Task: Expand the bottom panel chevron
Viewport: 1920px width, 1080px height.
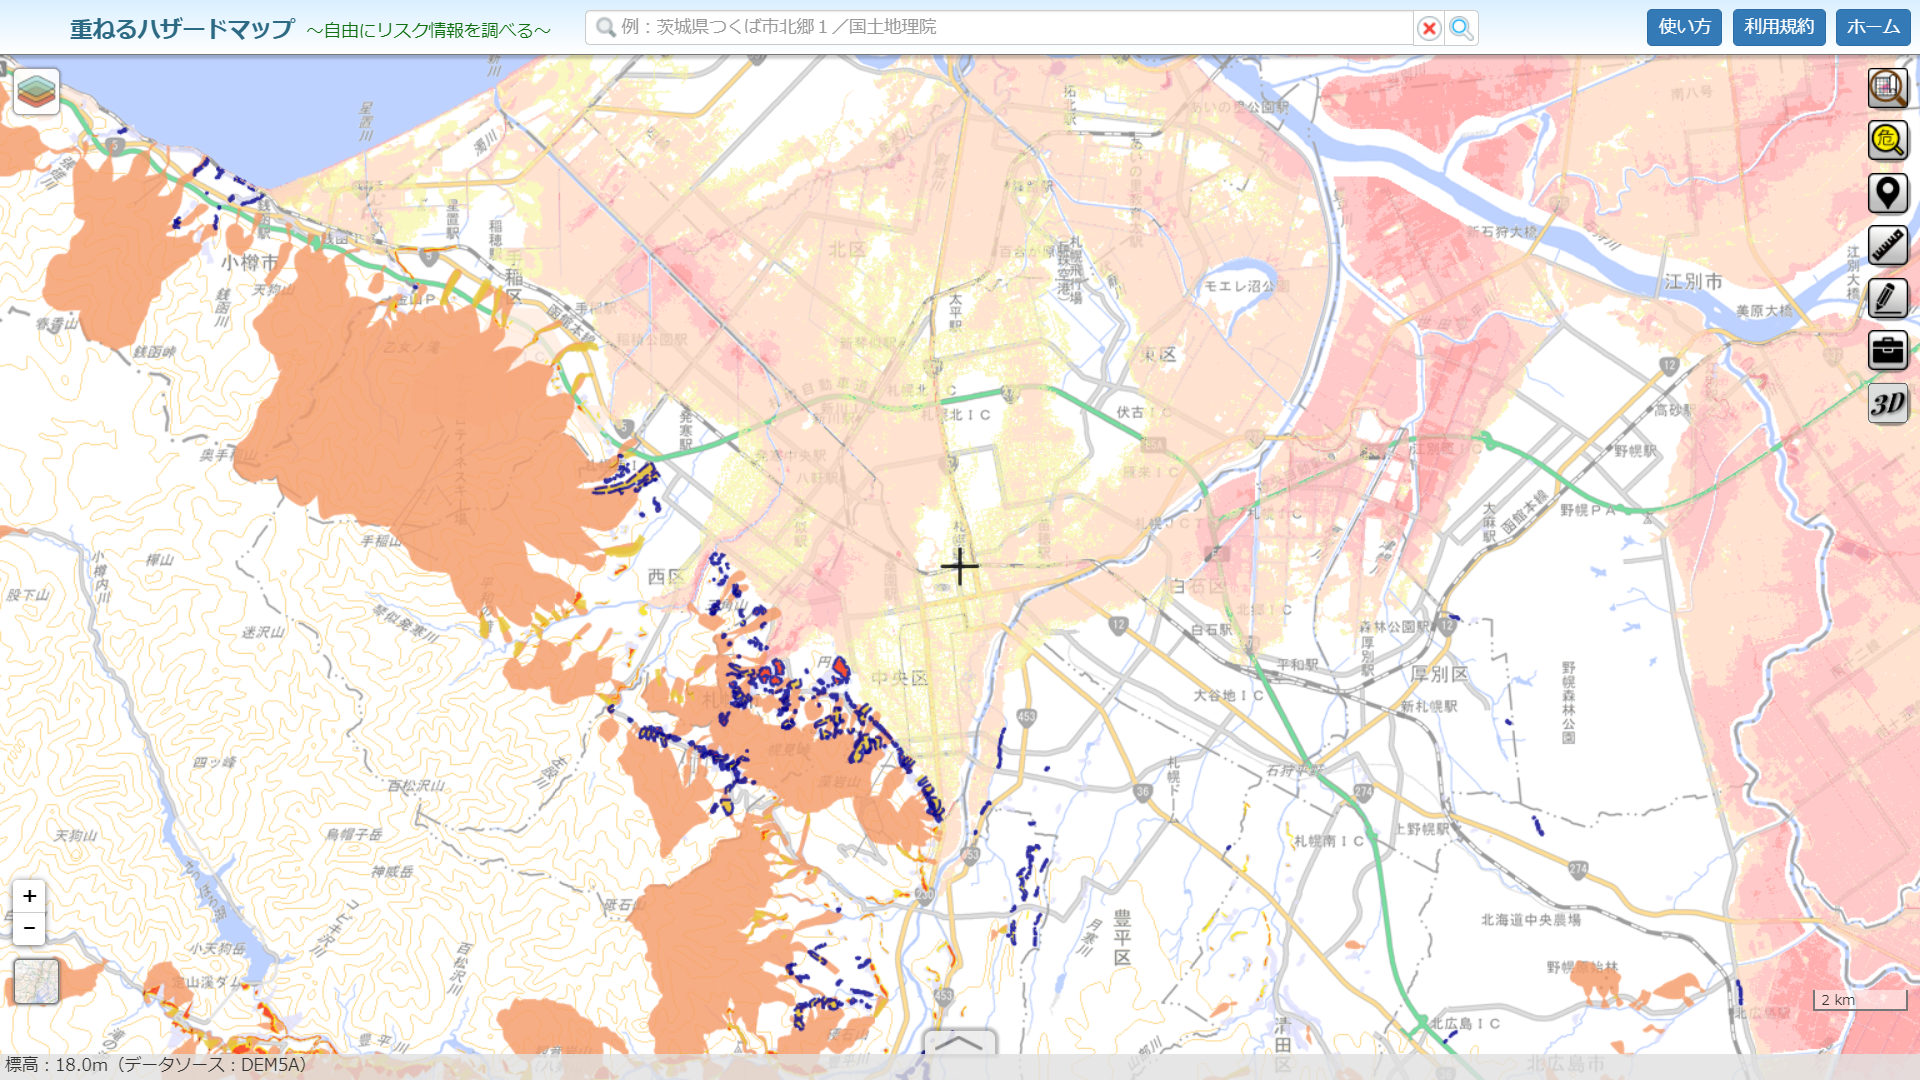Action: (959, 1042)
